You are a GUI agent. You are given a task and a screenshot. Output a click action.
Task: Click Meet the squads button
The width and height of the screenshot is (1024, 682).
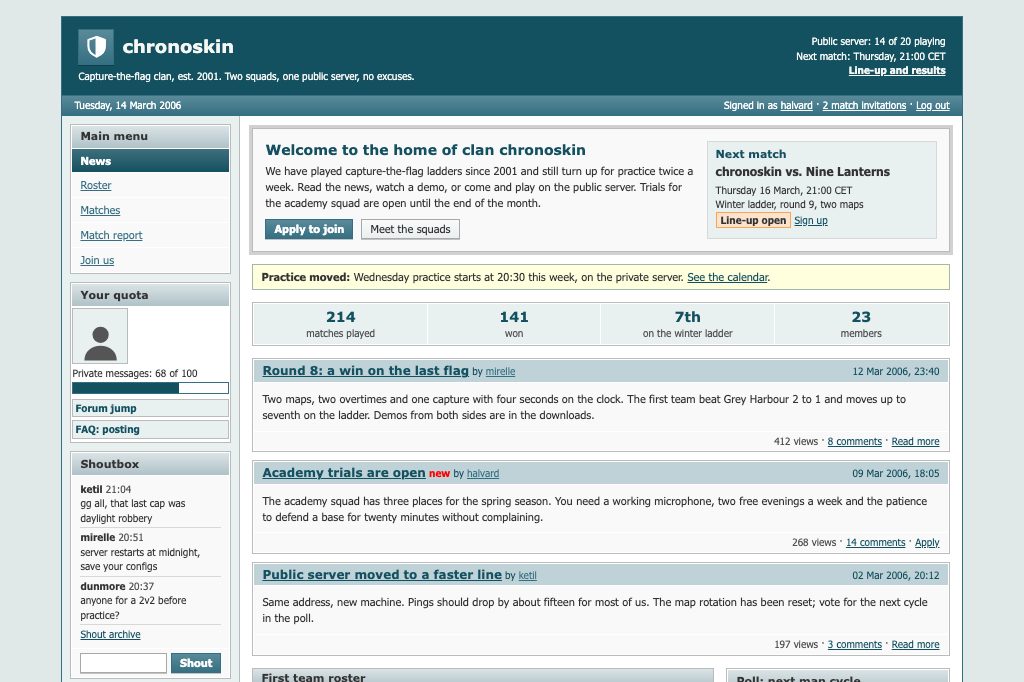(x=410, y=229)
